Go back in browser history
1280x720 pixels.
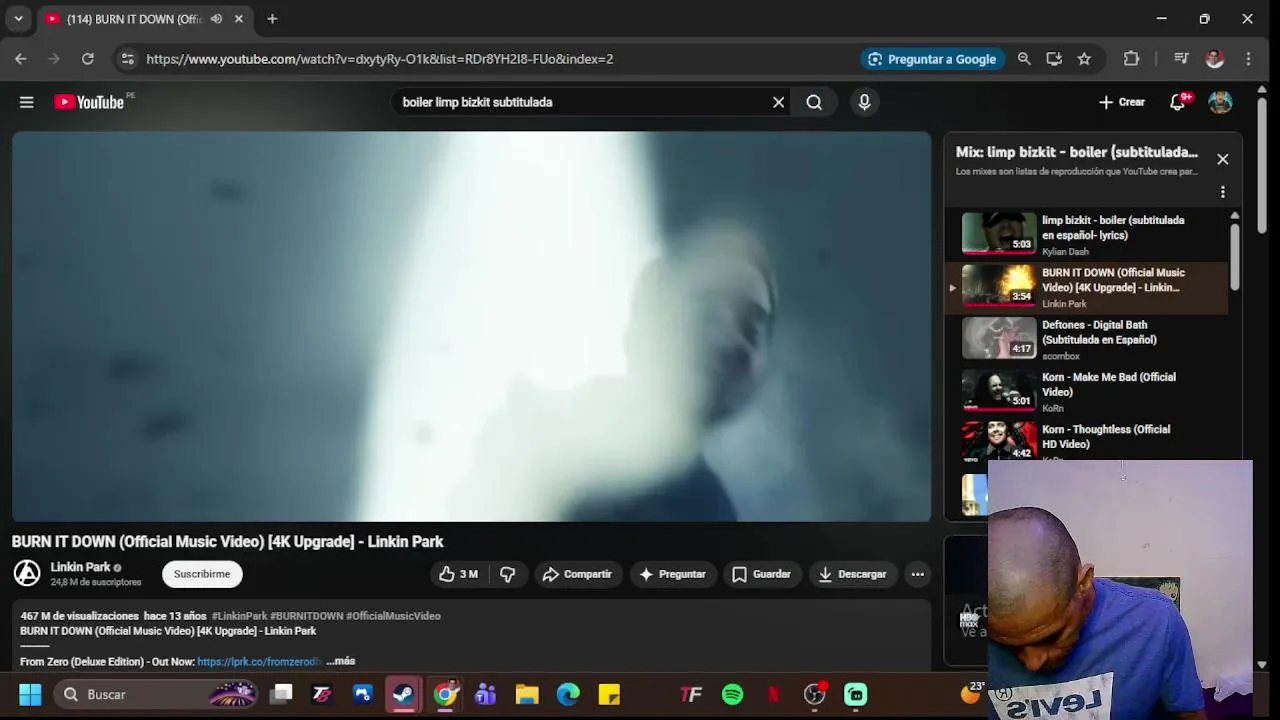(20, 59)
